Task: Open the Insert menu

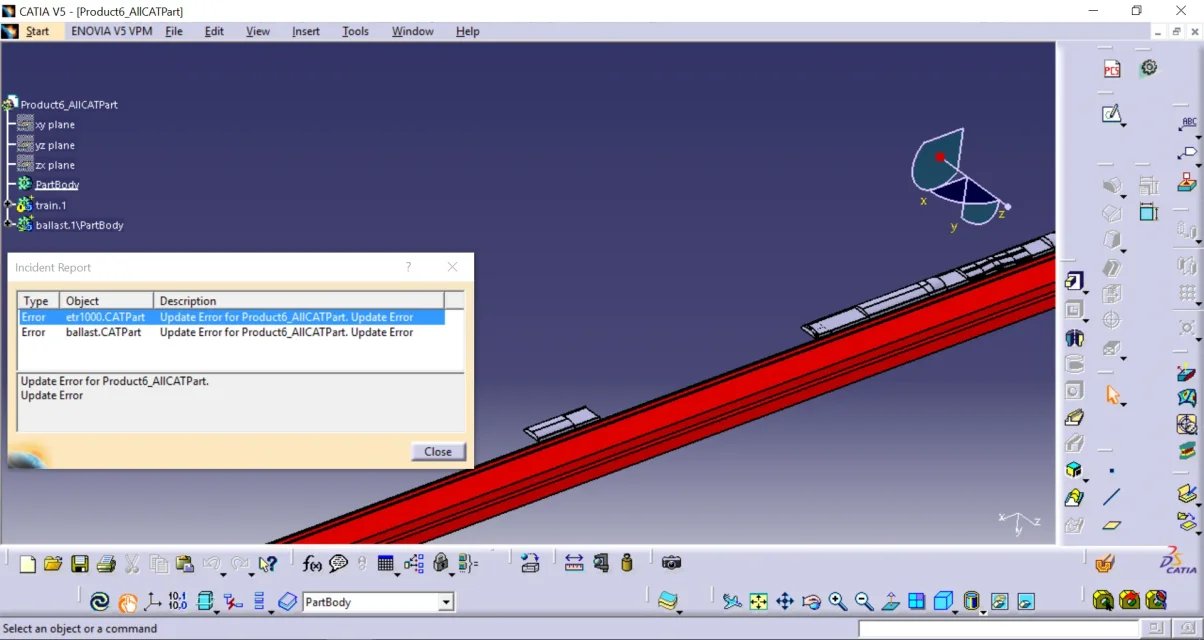Action: tap(305, 31)
